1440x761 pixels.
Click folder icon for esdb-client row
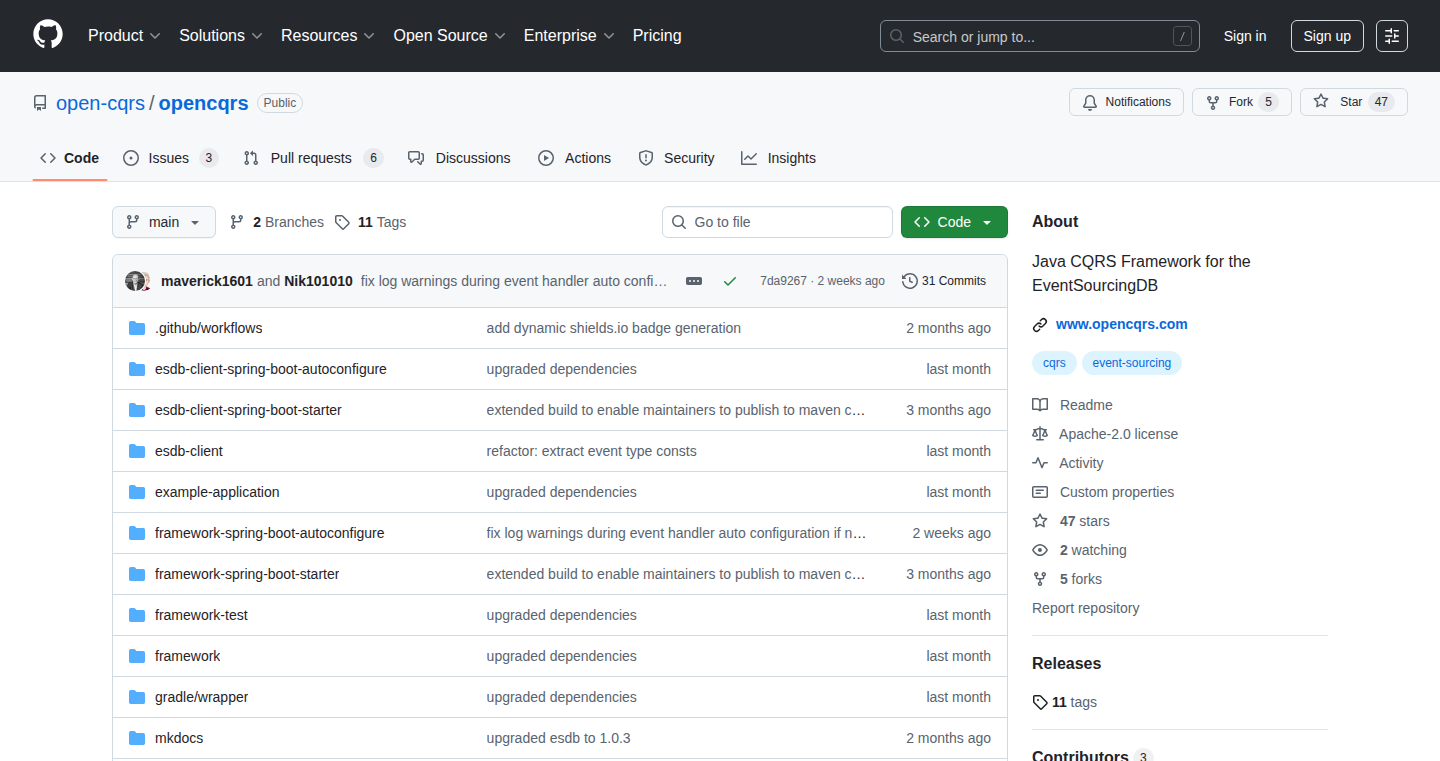point(137,451)
